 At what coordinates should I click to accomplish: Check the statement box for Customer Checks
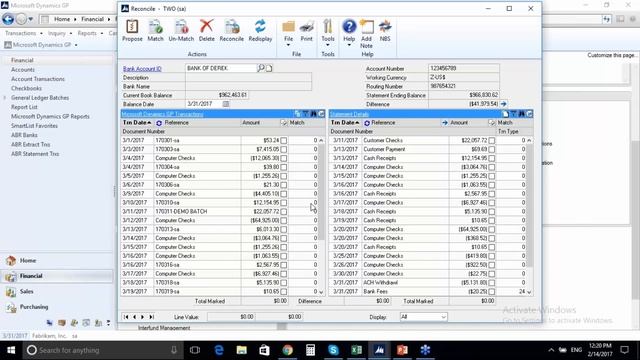[x=492, y=140]
